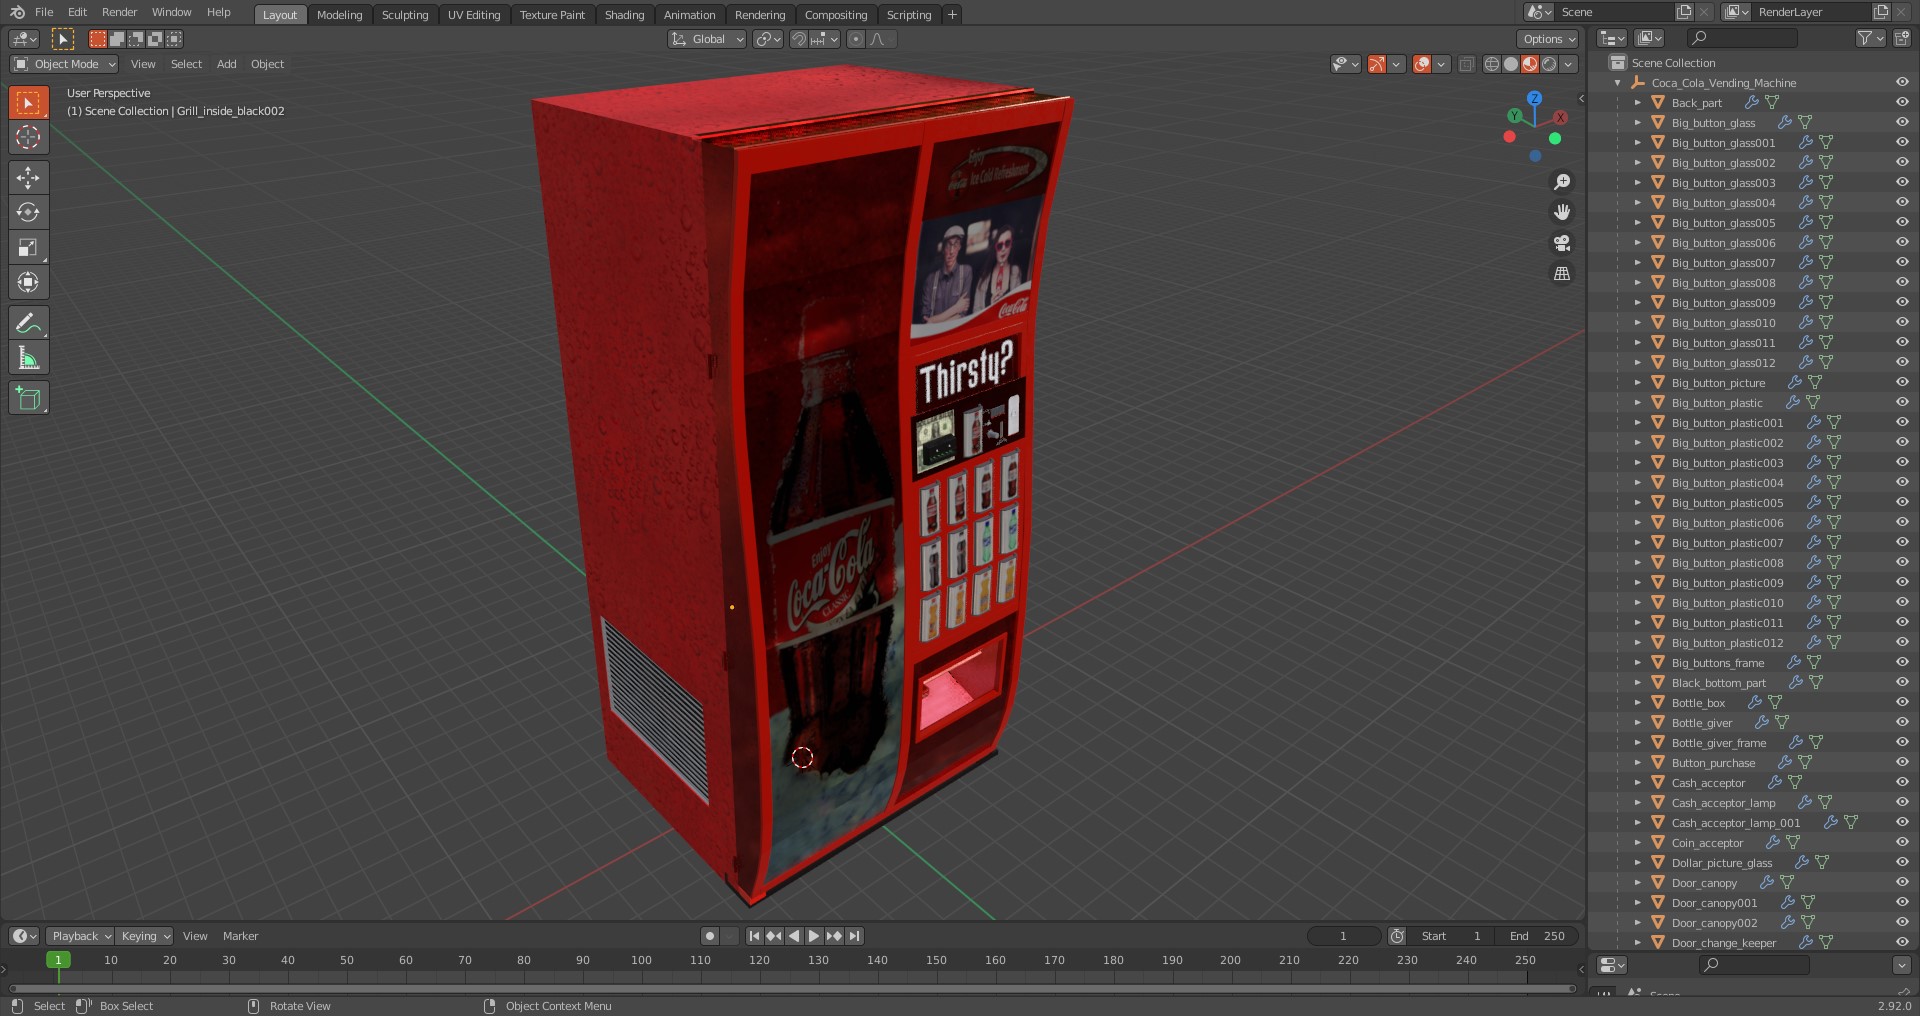
Task: Jump to the start frame
Action: [754, 936]
